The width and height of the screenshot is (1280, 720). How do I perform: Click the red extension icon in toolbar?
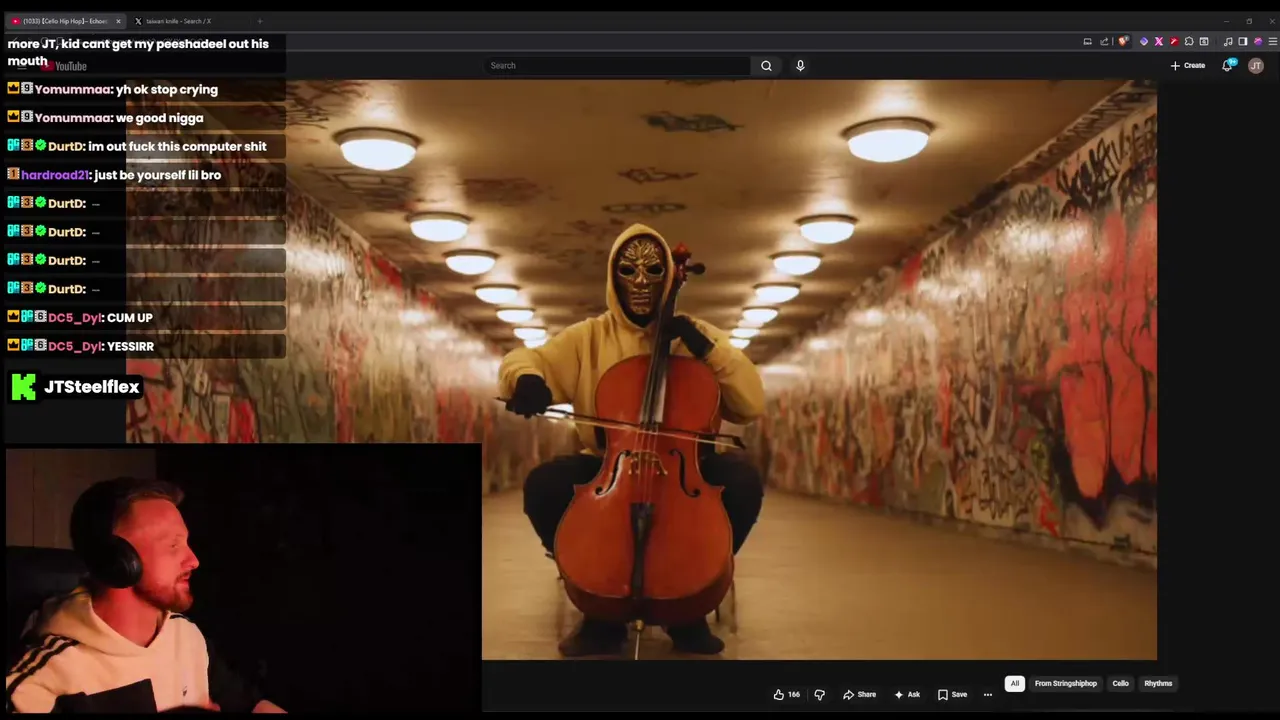[x=1174, y=41]
